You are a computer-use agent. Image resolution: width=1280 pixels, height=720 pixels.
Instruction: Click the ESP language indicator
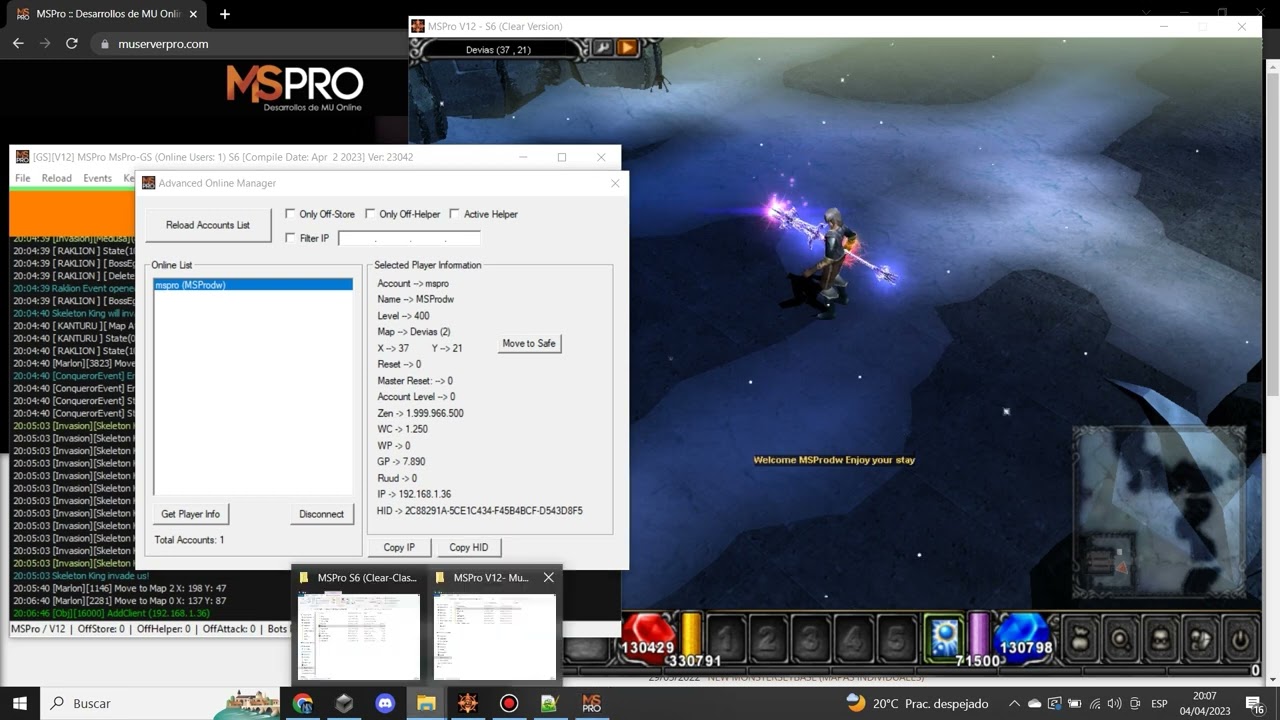tap(1159, 704)
